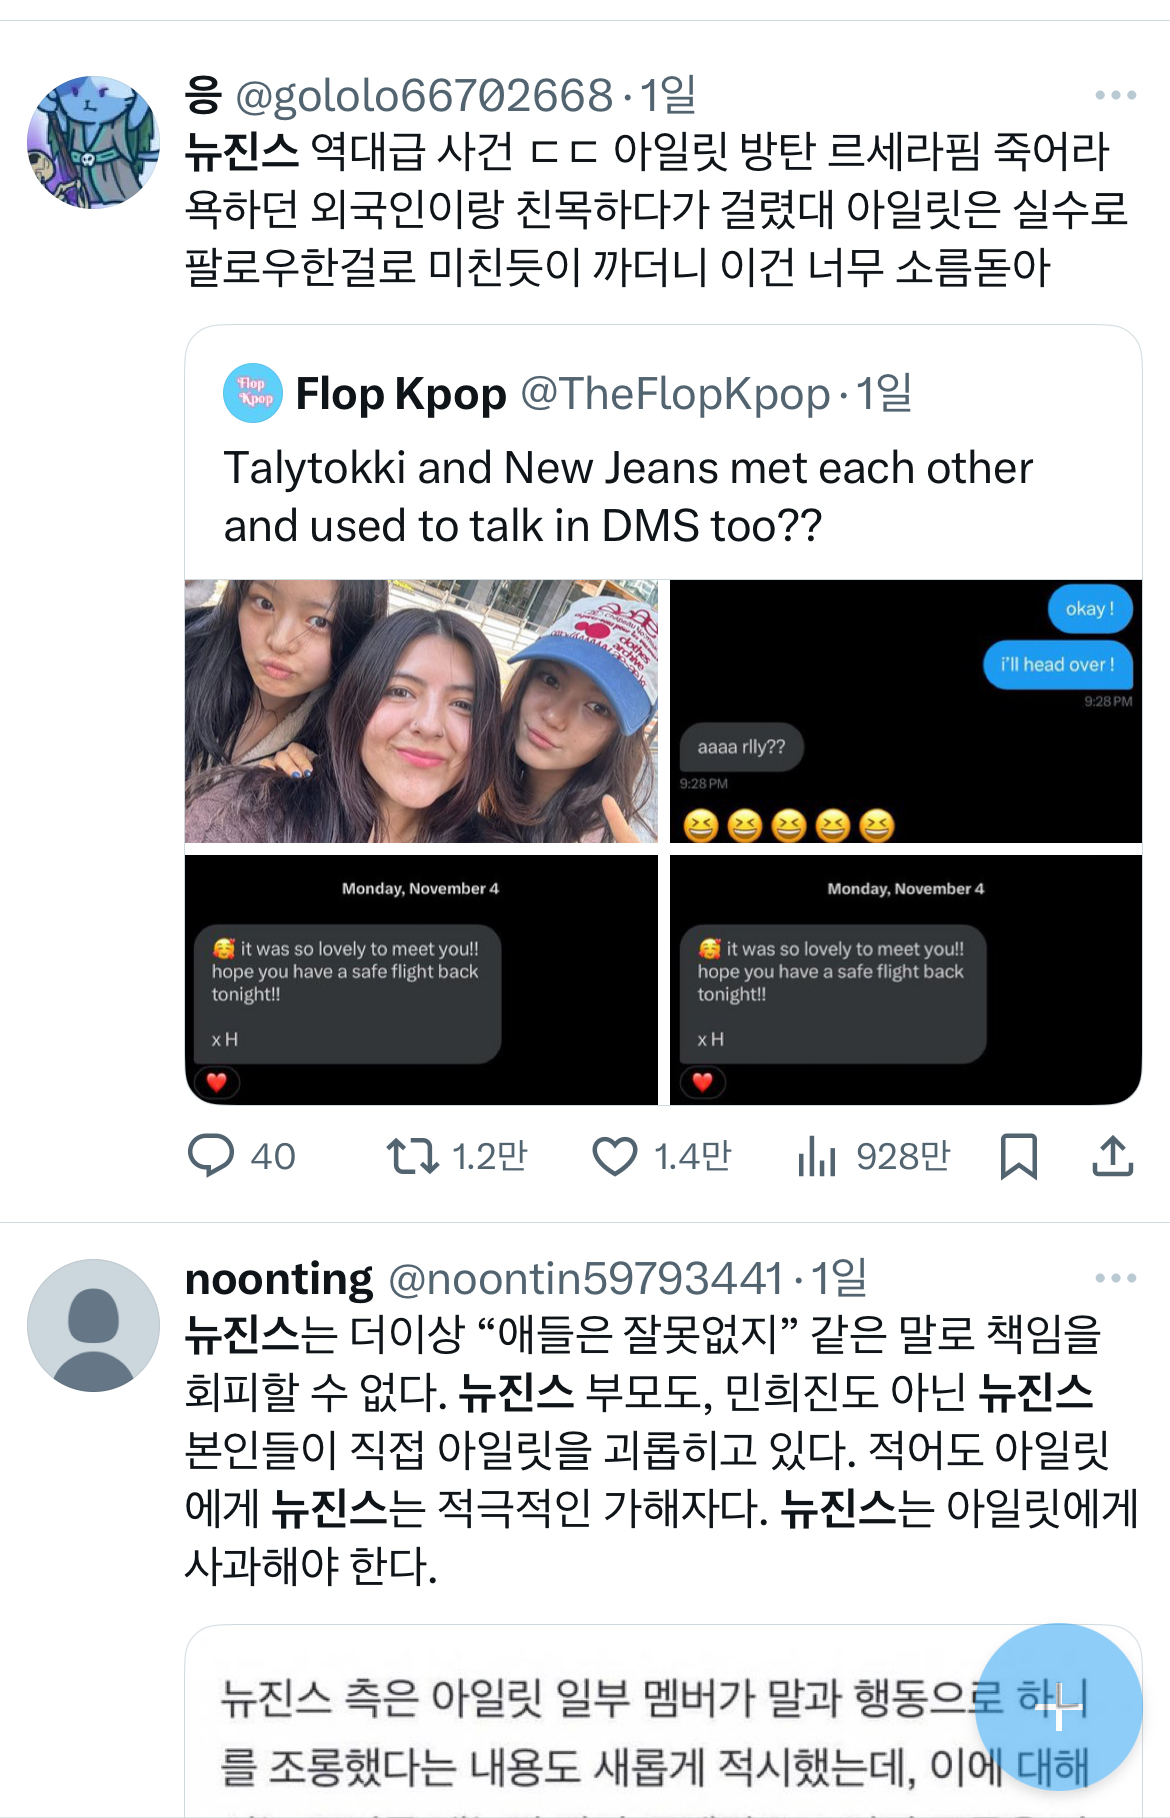
Task: Open the quoted article preview under noonting's tweet
Action: pos(580,1730)
